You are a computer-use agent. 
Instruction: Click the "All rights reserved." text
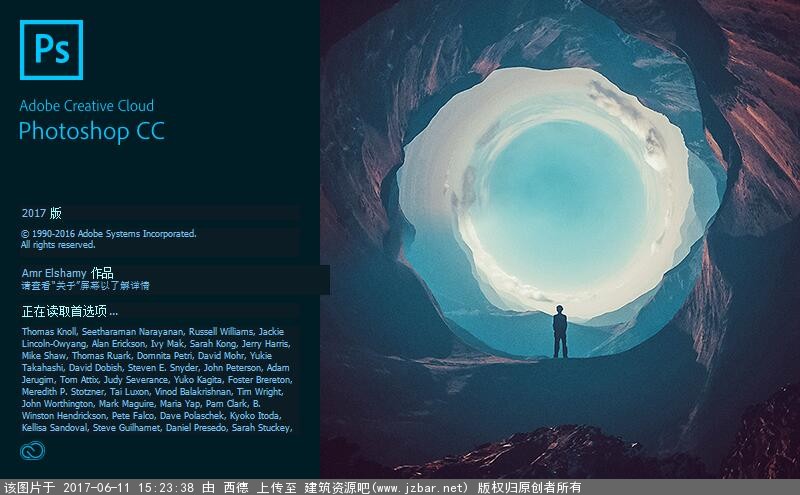point(58,245)
